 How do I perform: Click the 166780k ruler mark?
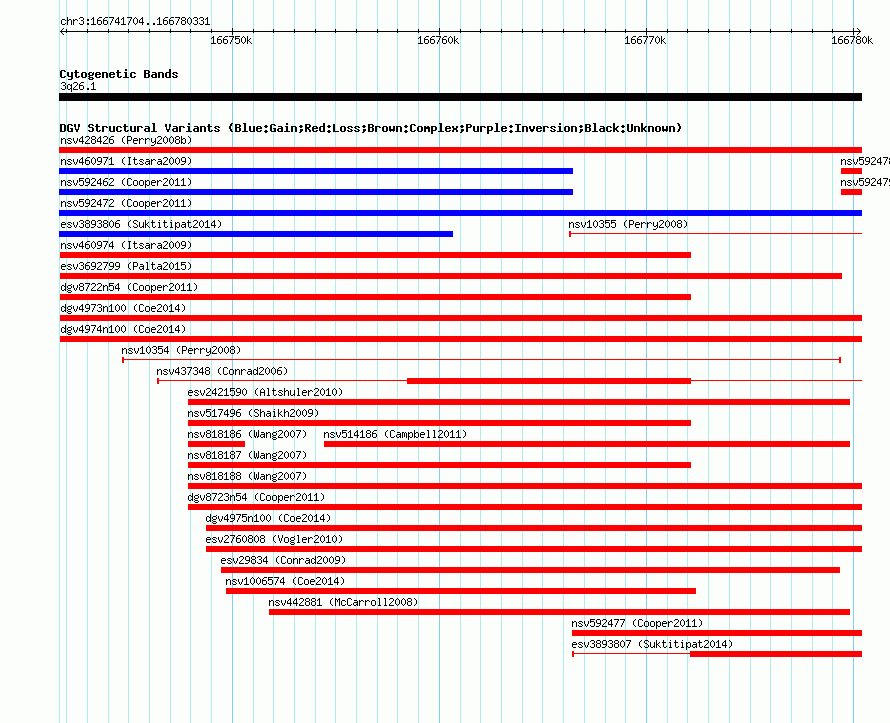point(852,40)
